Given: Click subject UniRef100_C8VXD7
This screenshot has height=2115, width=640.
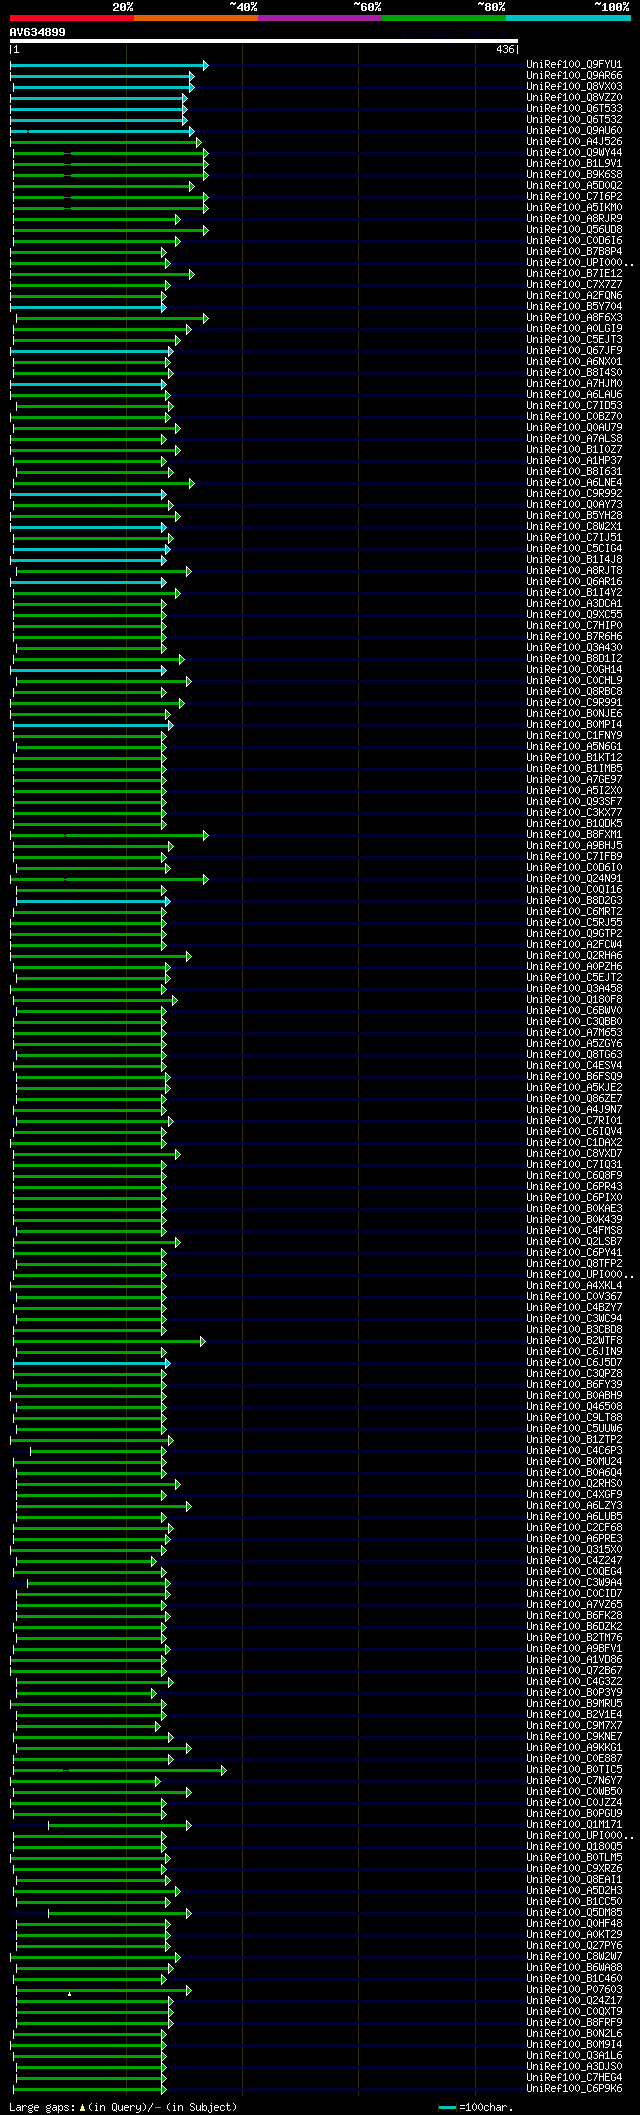Looking at the screenshot, I should point(574,1154).
